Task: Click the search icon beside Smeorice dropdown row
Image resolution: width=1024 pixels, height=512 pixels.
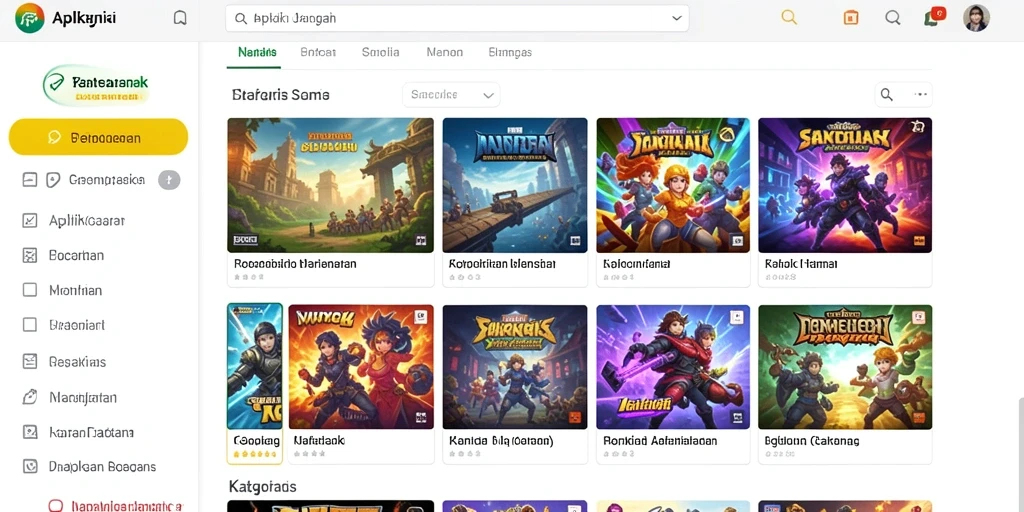Action: 887,95
